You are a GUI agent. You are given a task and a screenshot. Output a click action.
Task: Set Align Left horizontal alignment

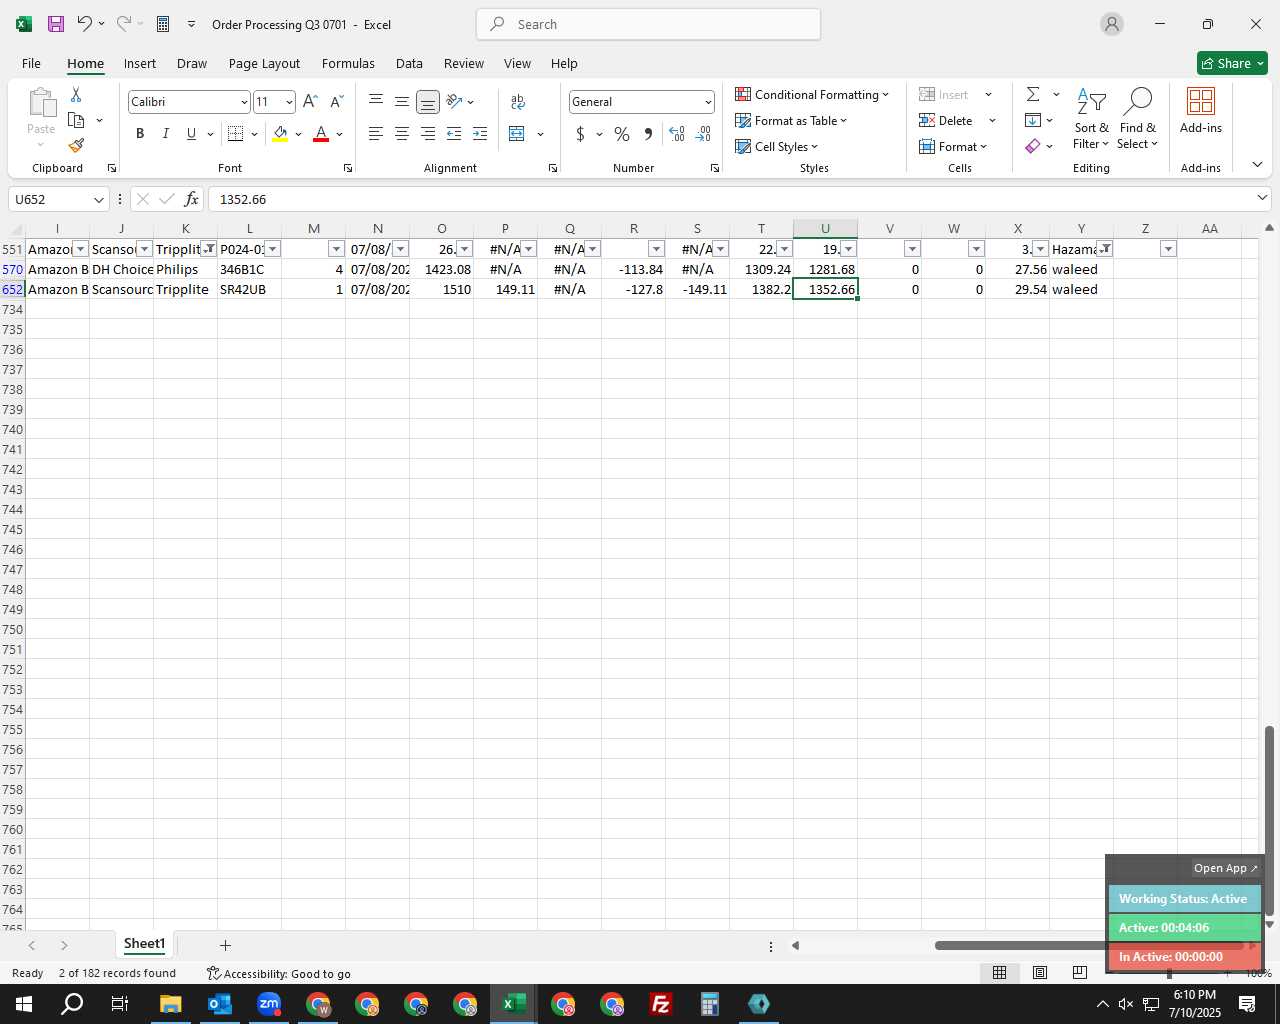pos(376,133)
